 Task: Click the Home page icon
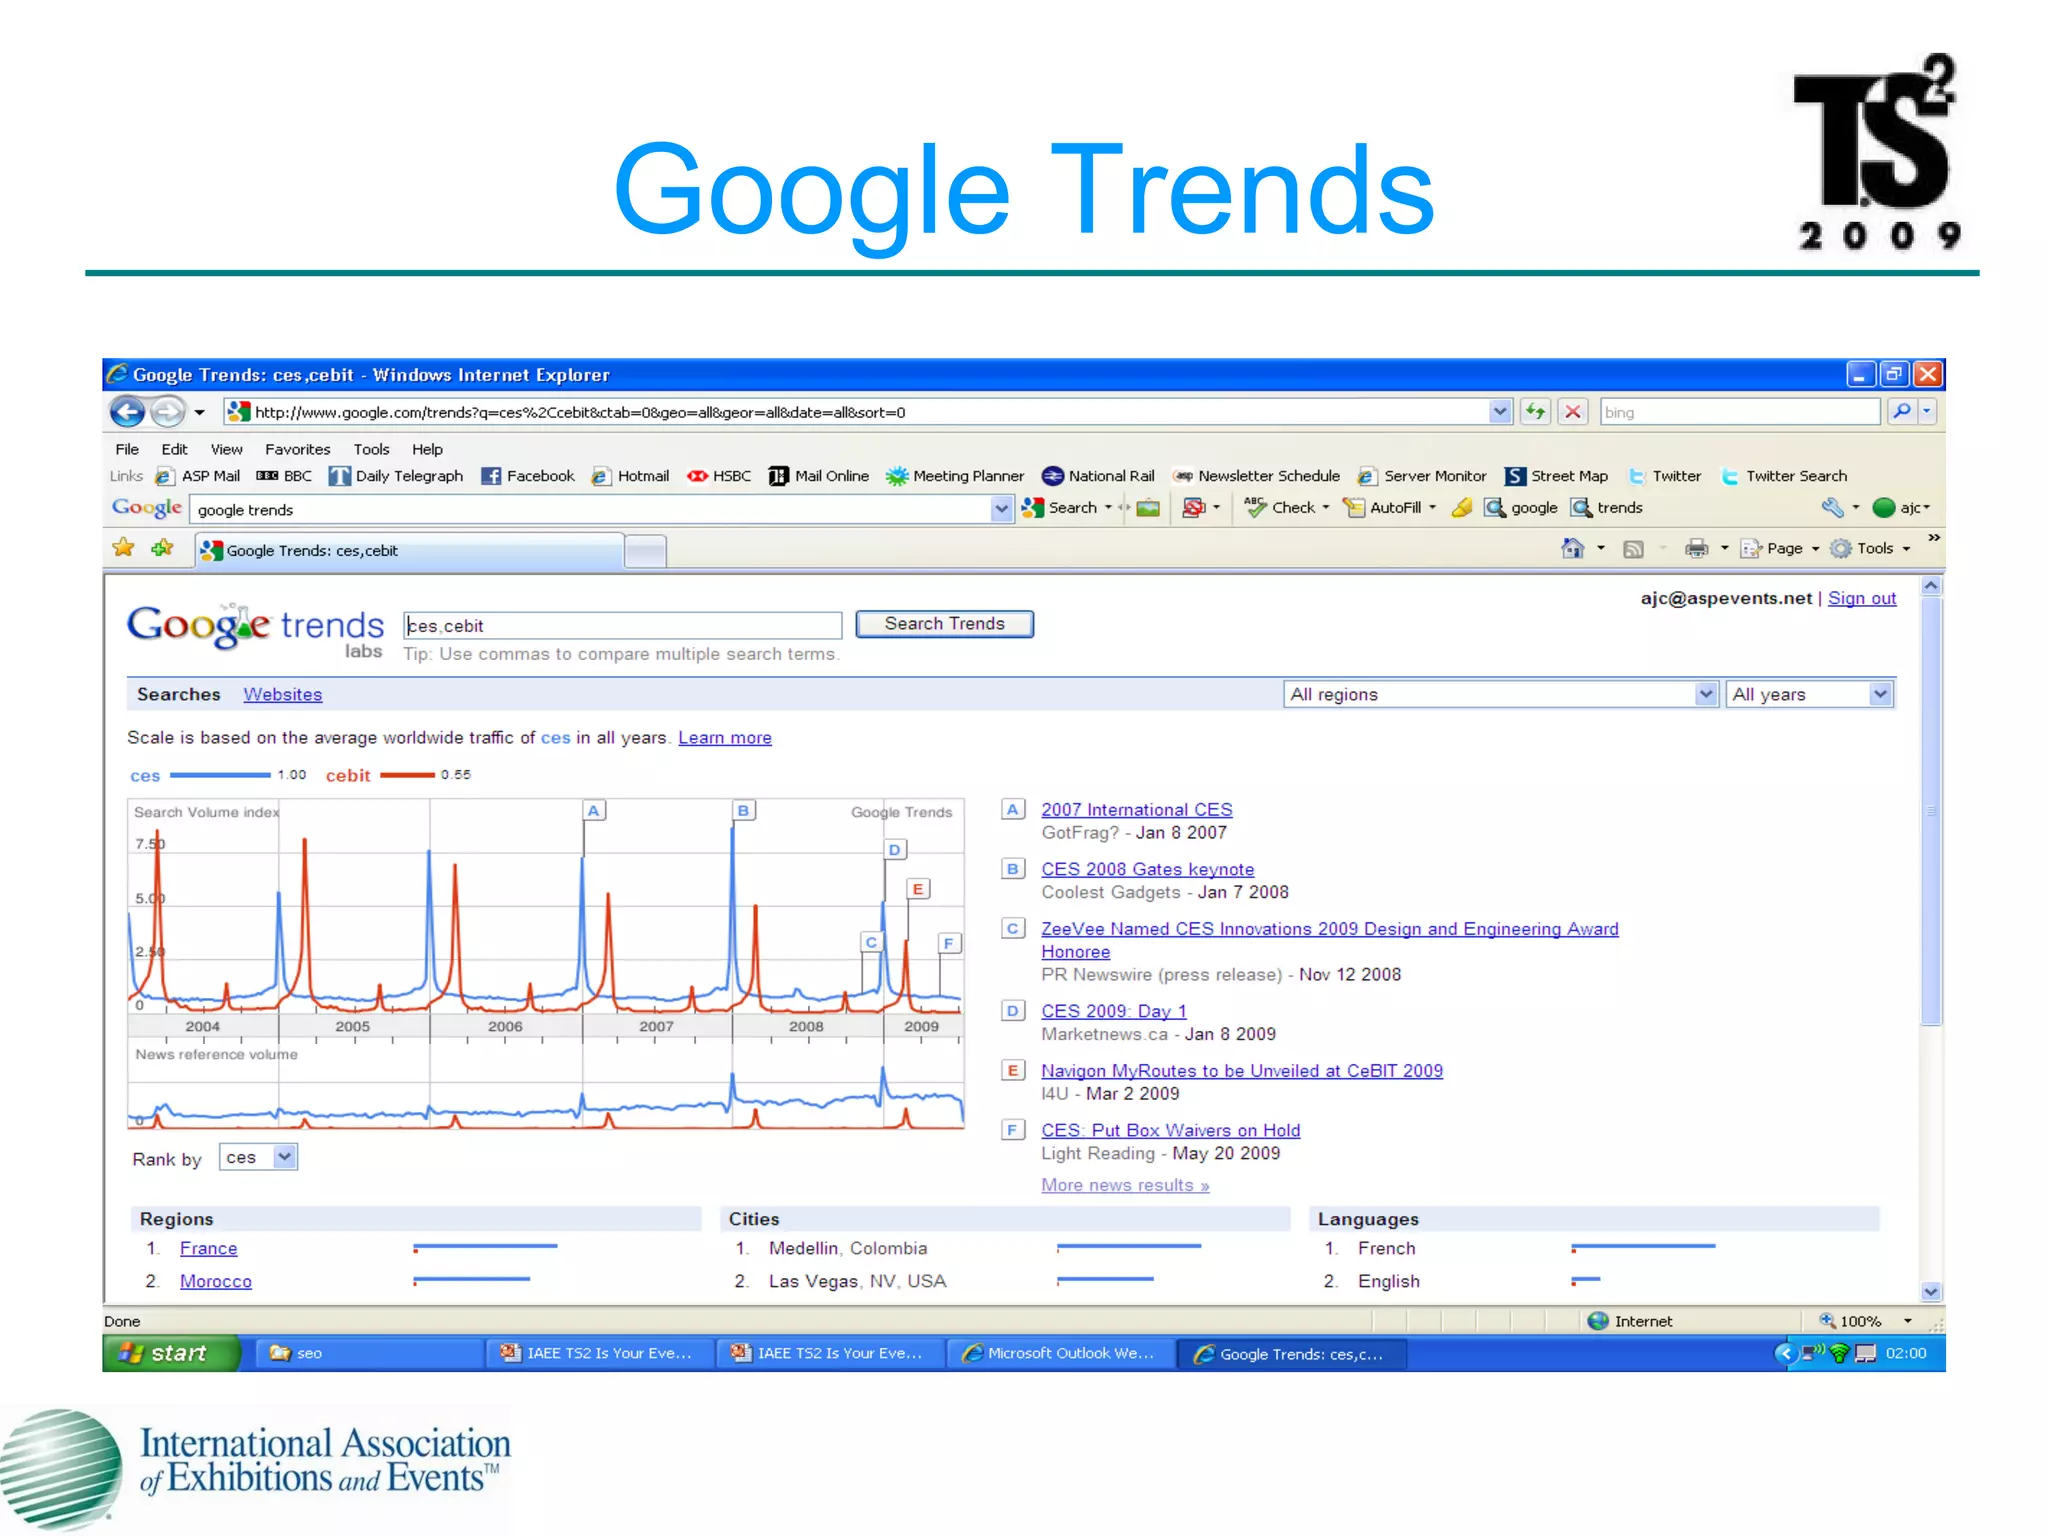click(x=1573, y=548)
